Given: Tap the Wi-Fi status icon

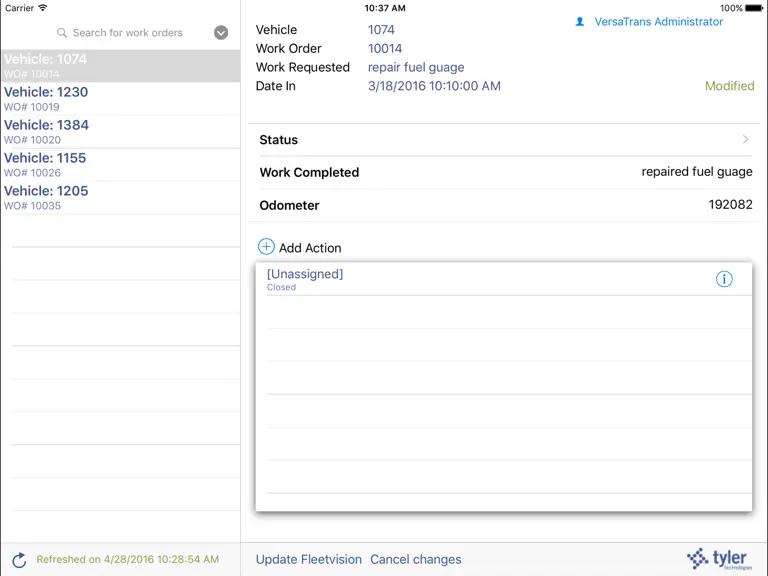Looking at the screenshot, I should 43,8.
